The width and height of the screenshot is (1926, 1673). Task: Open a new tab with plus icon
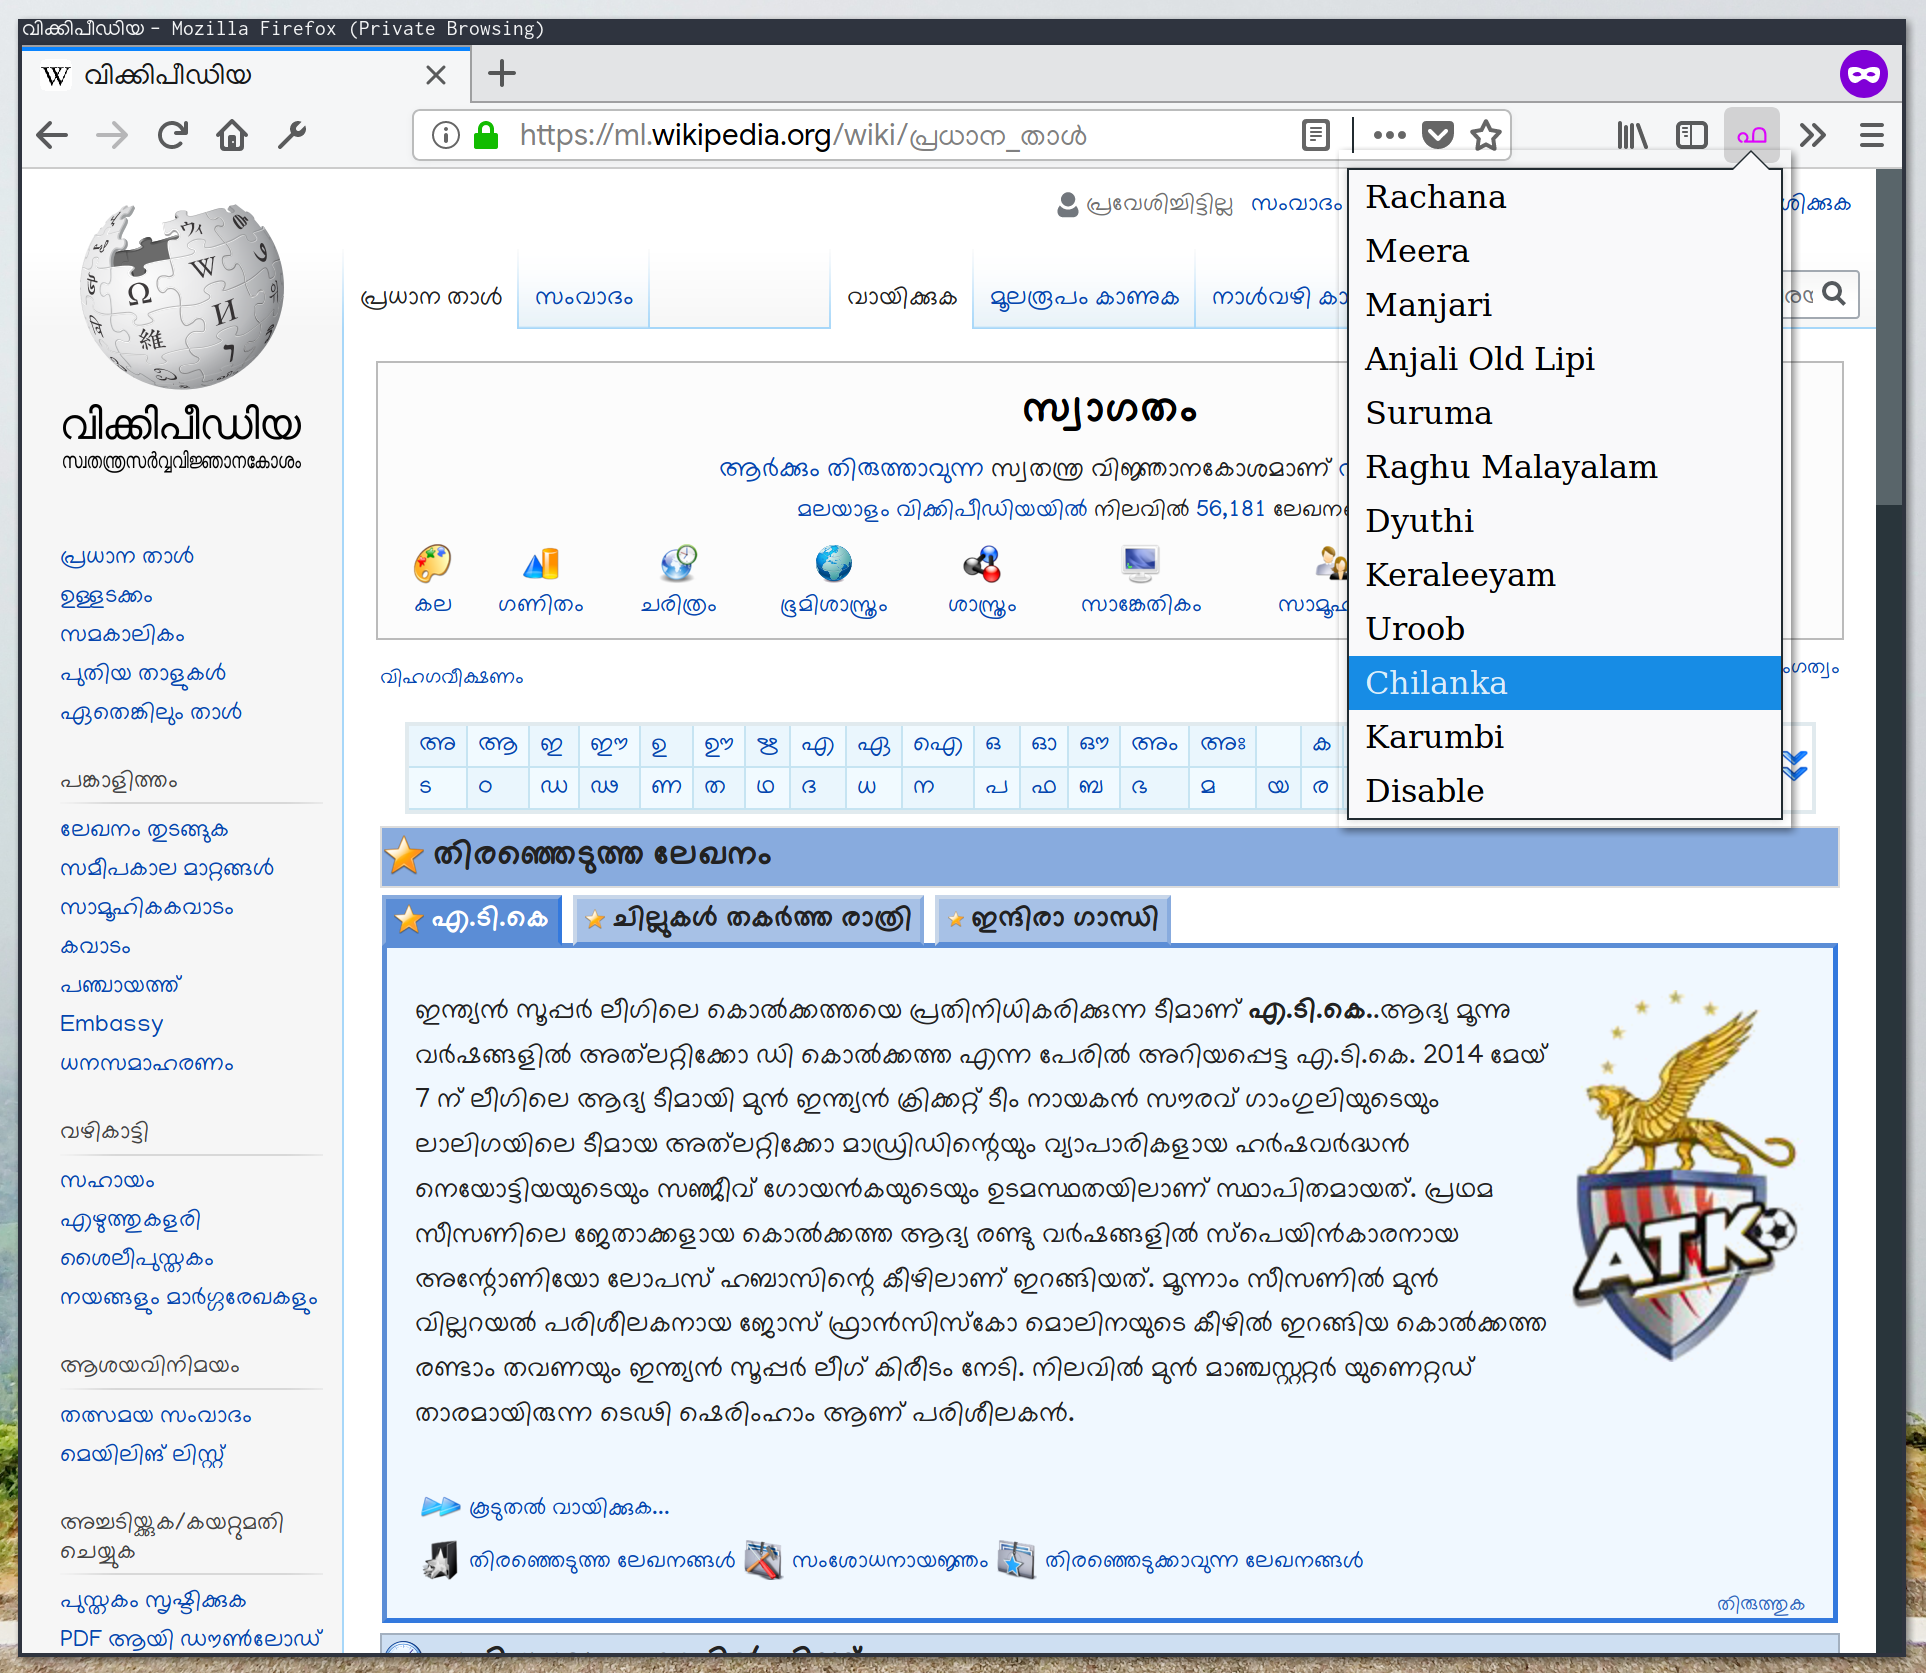click(502, 74)
